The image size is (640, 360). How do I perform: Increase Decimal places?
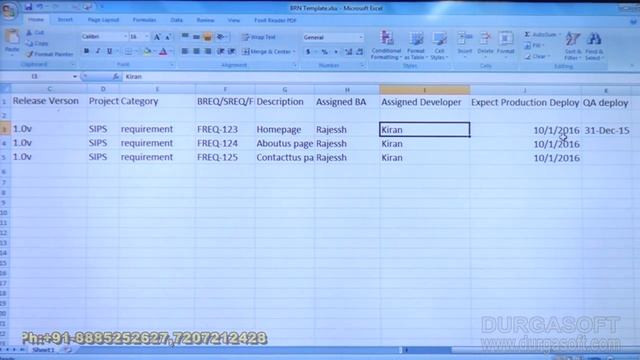click(348, 52)
